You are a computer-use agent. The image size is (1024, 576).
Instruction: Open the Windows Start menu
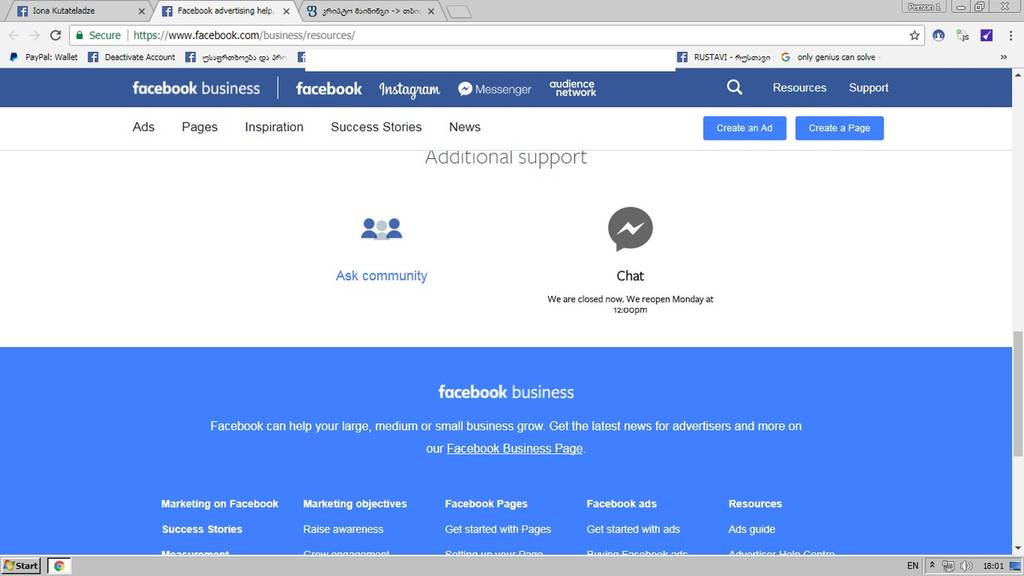[x=22, y=566]
